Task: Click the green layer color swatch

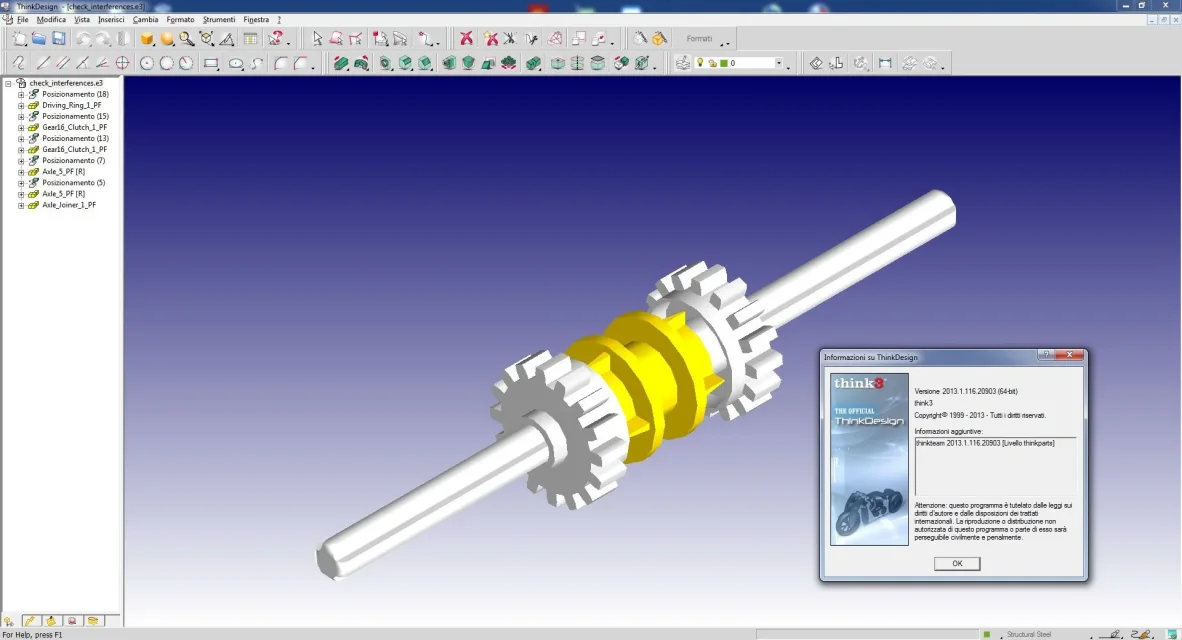Action: click(x=722, y=63)
